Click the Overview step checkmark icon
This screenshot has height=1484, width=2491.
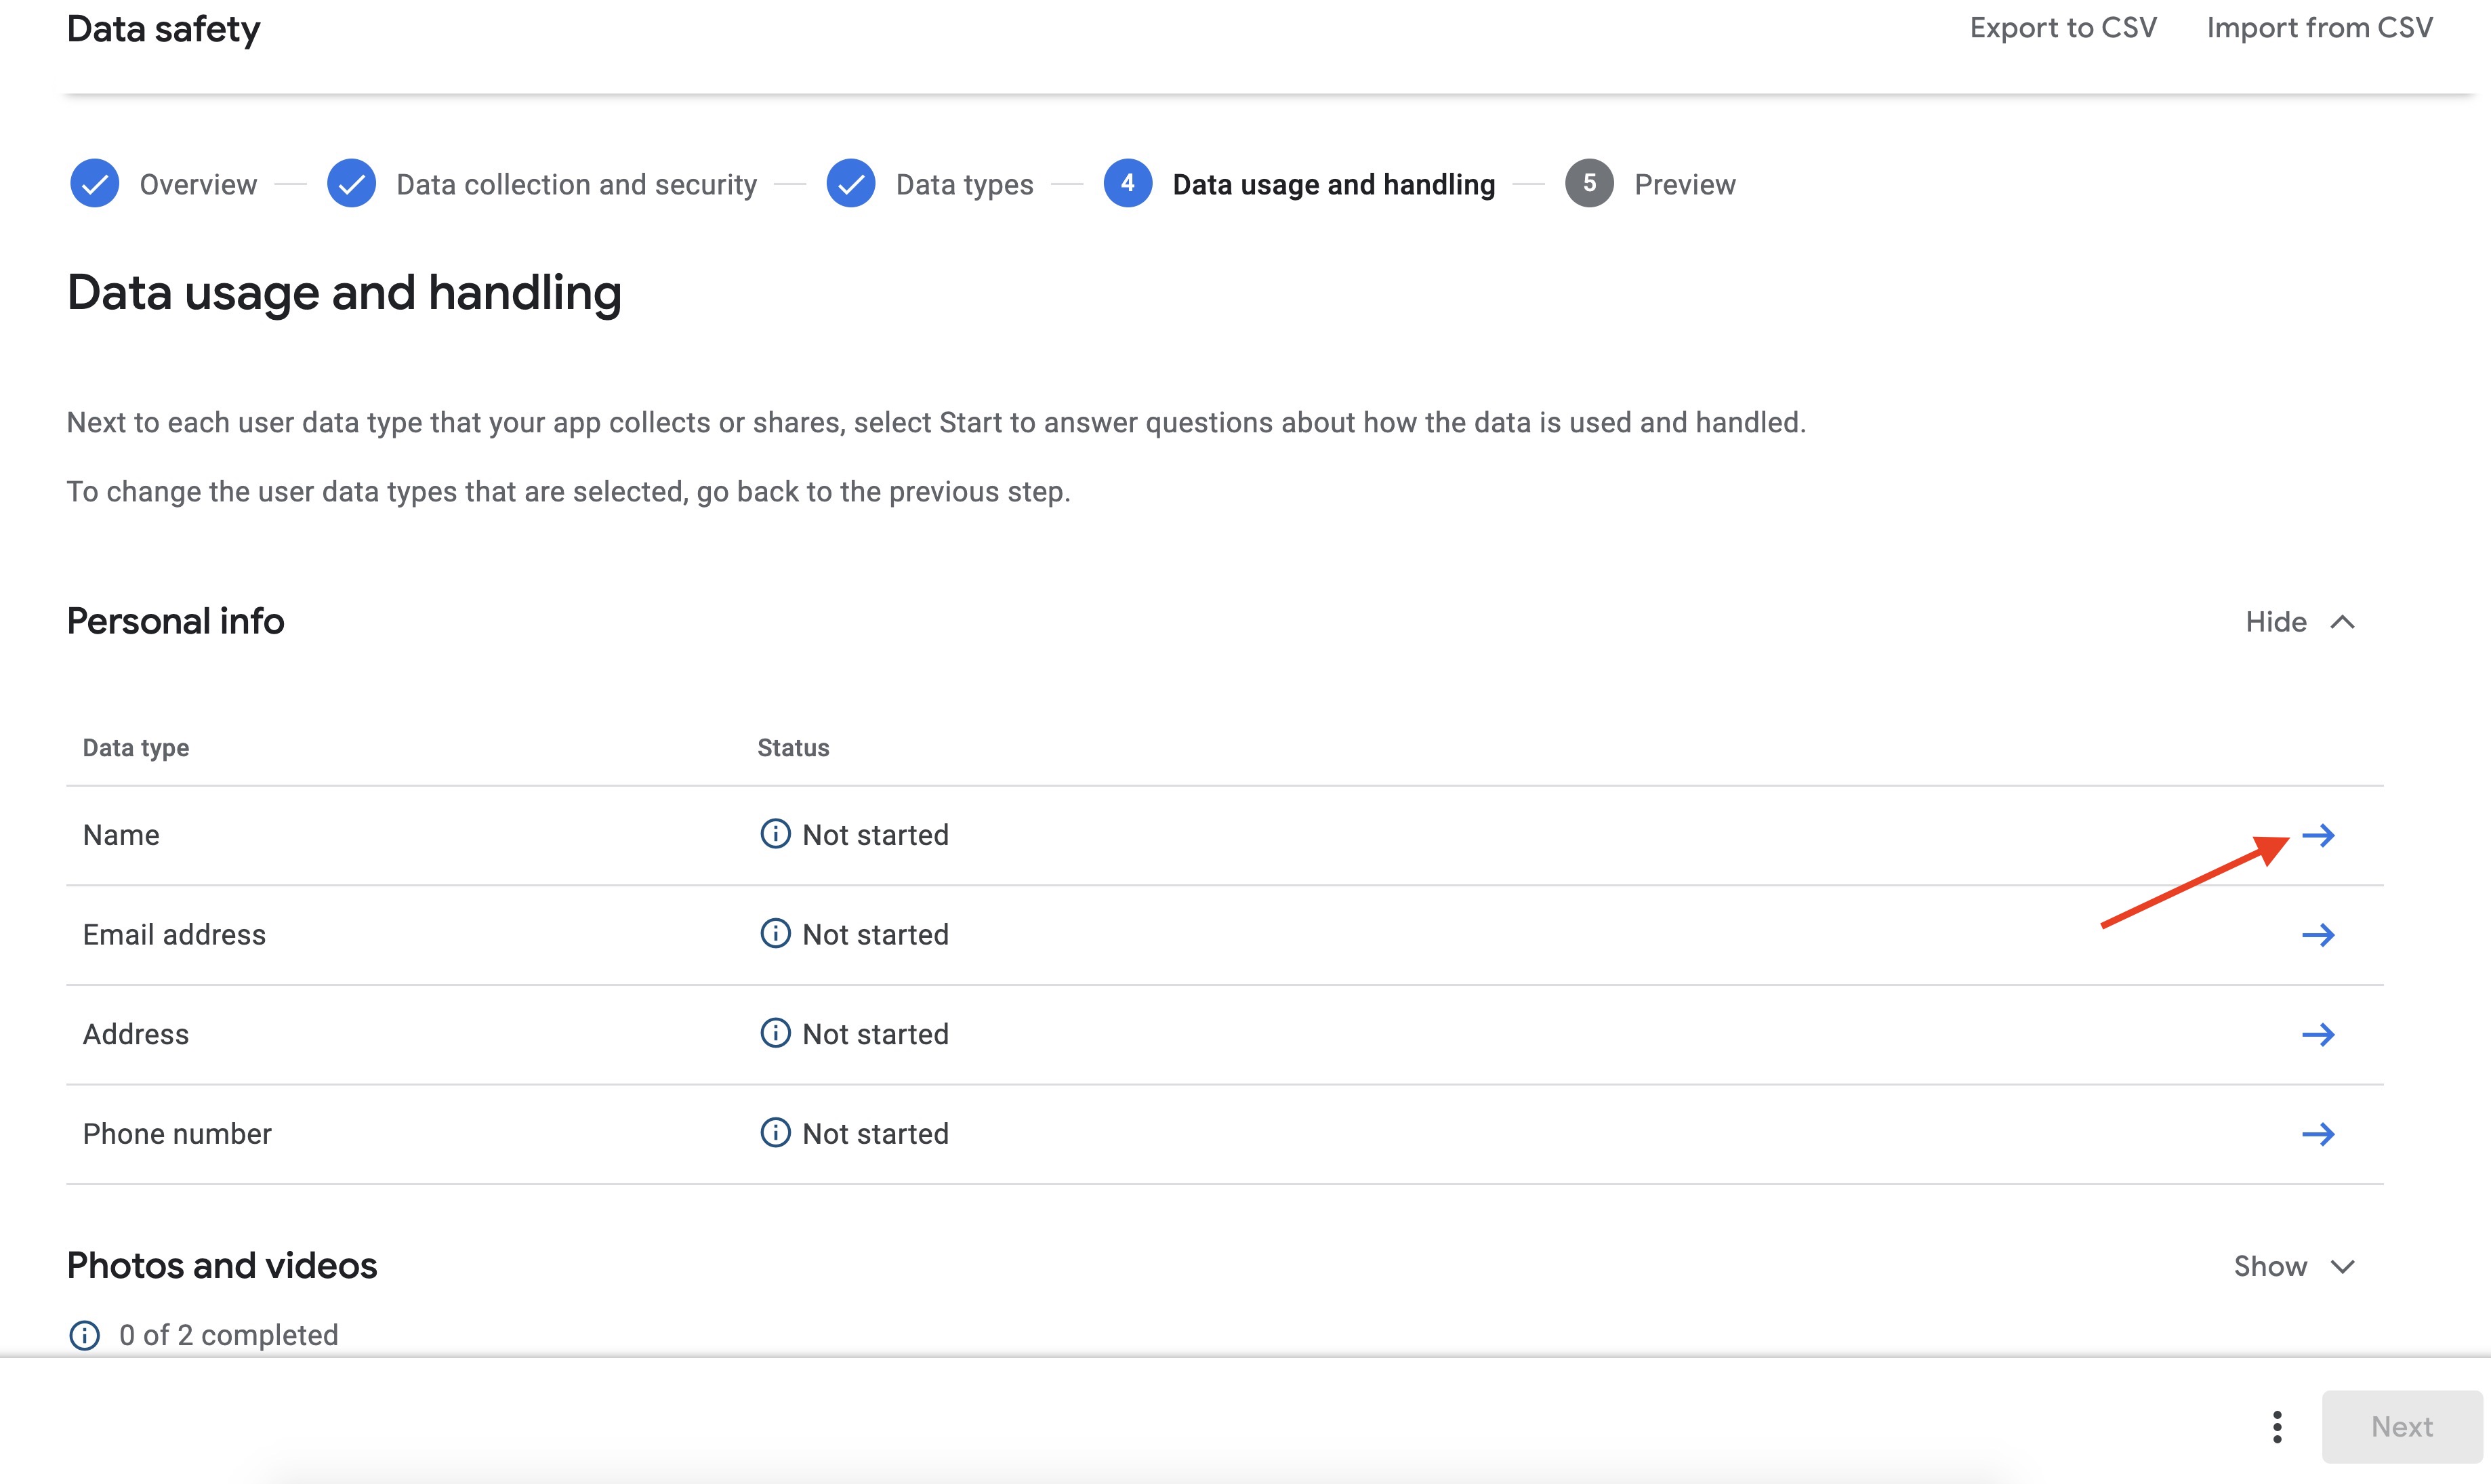pos(95,184)
